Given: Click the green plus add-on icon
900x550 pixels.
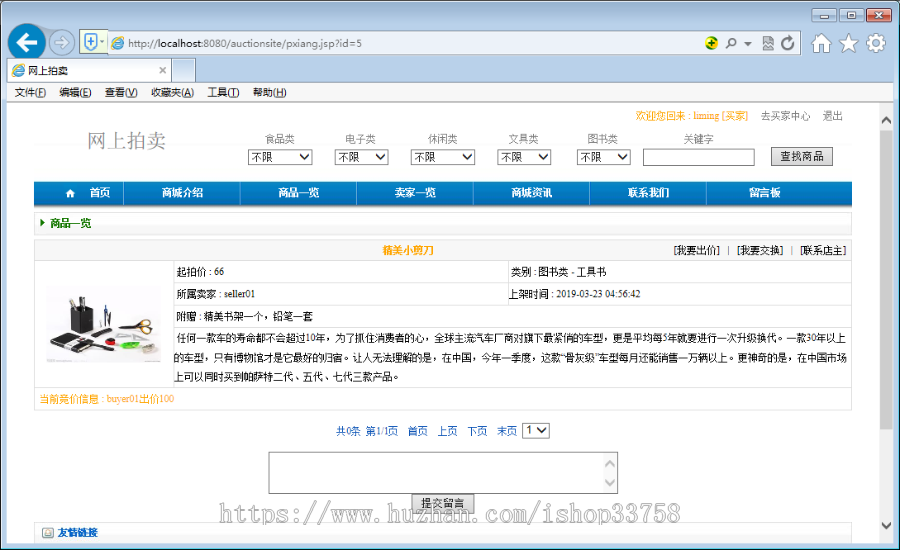Looking at the screenshot, I should pos(711,43).
